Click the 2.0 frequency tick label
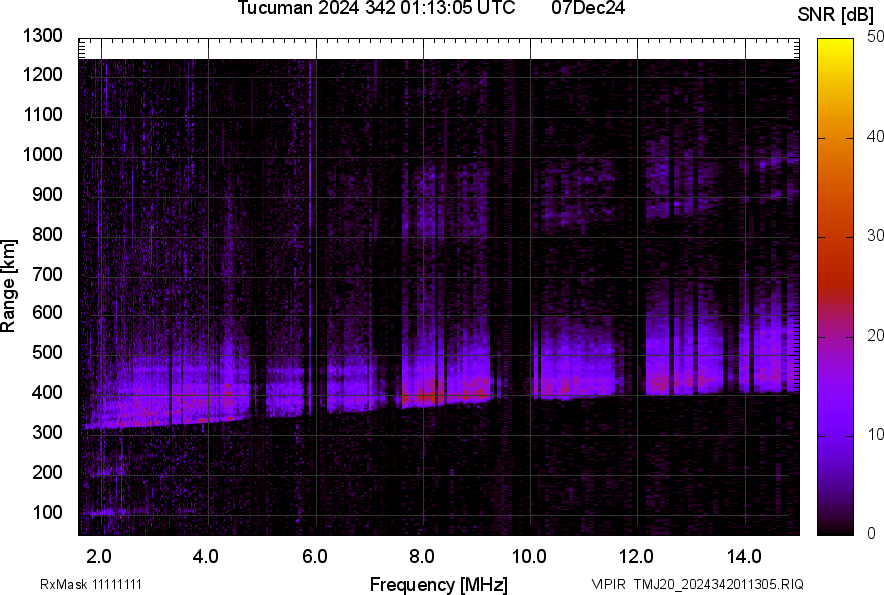This screenshot has width=884, height=595. [99, 557]
